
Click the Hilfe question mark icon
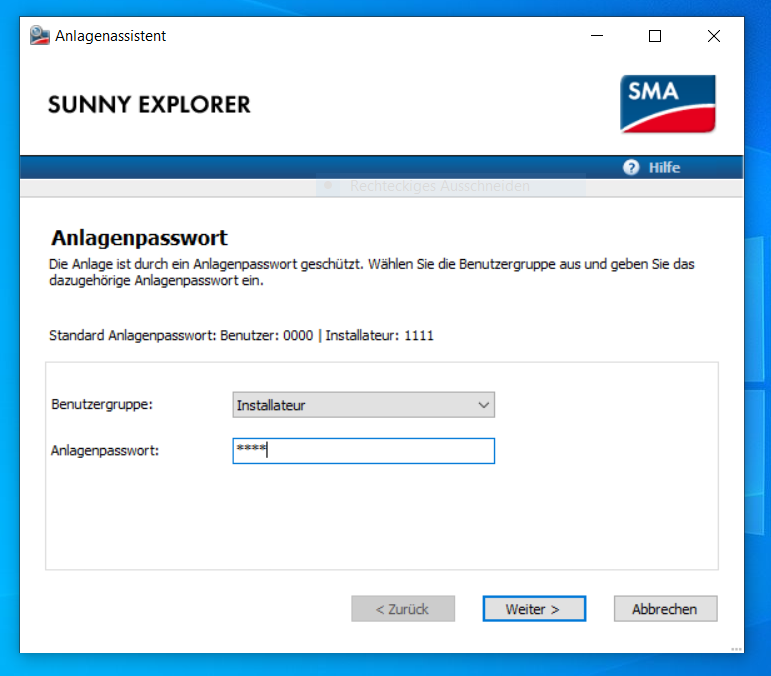pos(631,168)
